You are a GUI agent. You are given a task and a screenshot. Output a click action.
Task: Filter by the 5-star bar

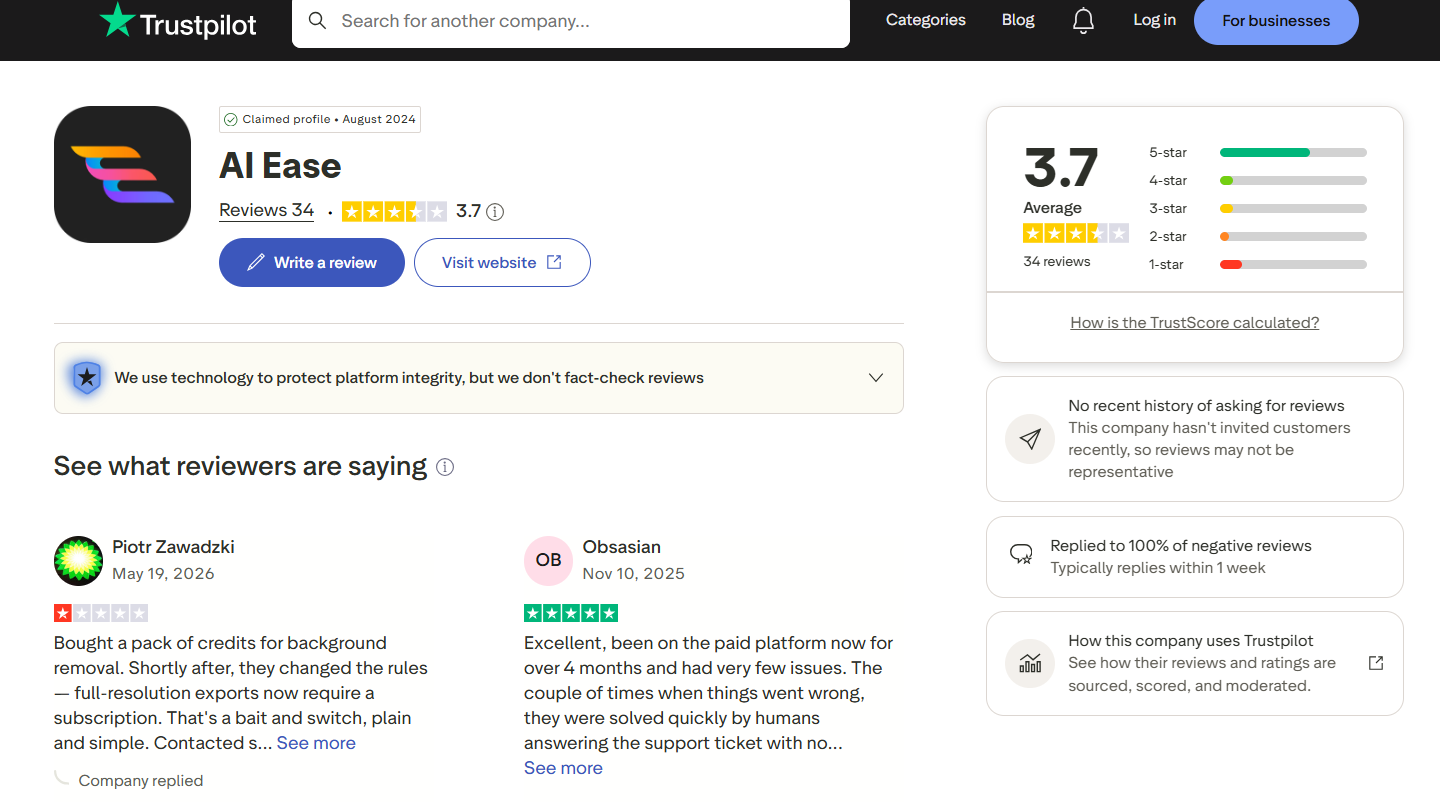(1258, 153)
